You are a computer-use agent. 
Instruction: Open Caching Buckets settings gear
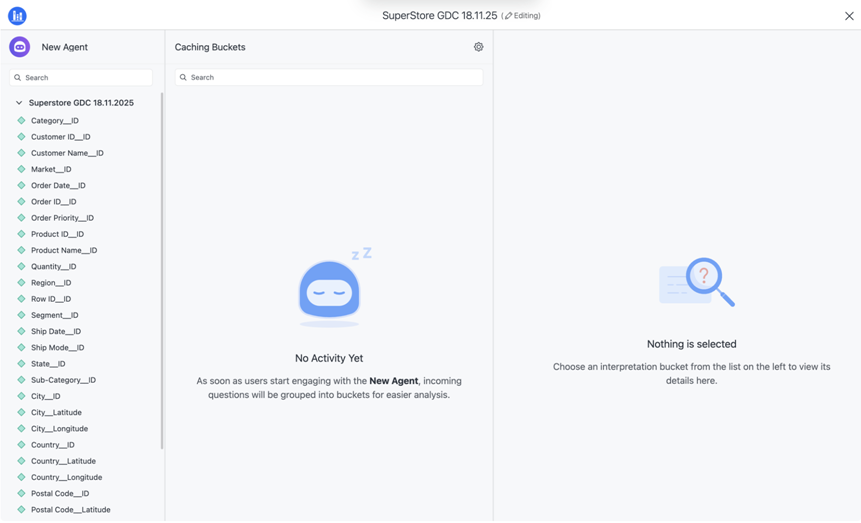tap(478, 47)
